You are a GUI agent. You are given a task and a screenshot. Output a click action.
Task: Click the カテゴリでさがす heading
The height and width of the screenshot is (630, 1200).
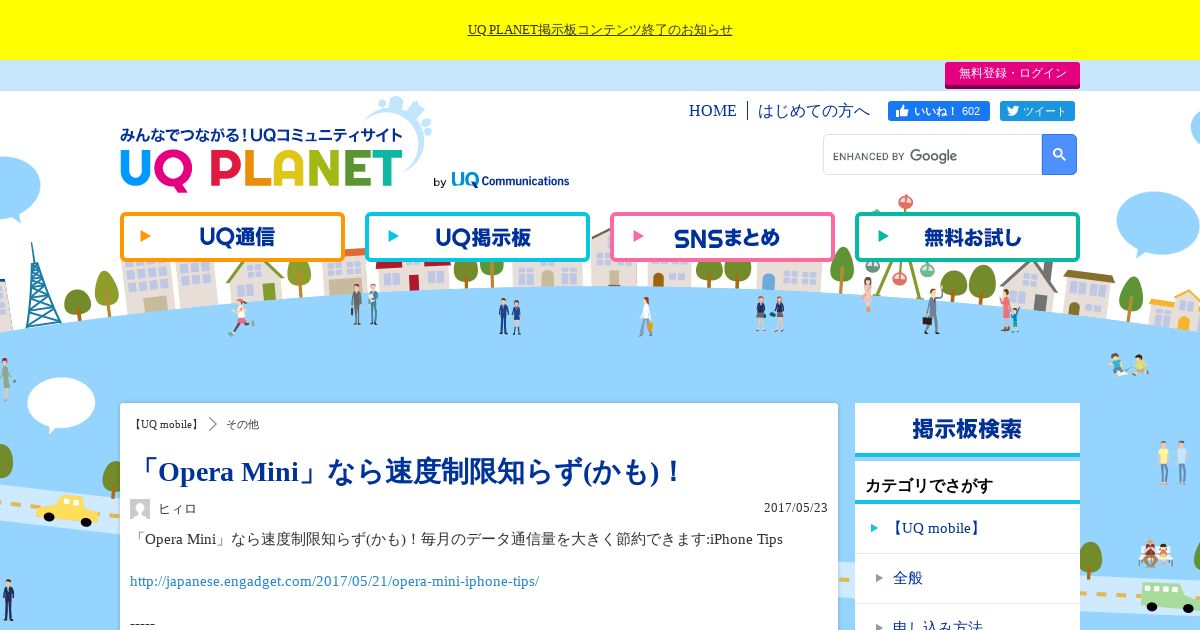(x=929, y=486)
